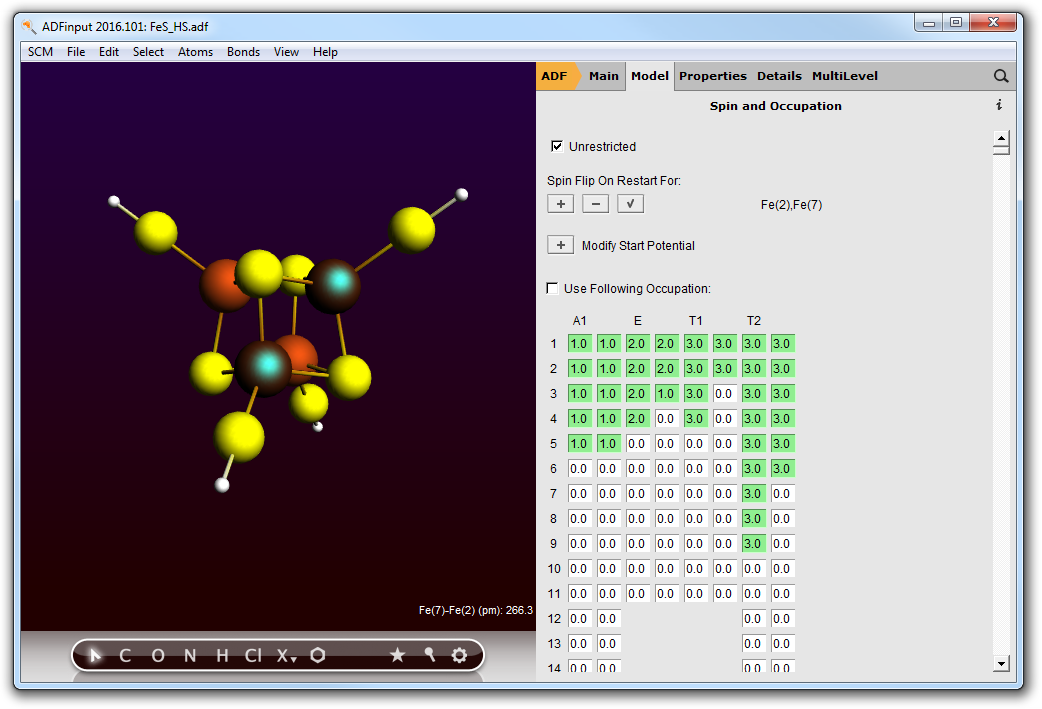Pick the Chlorine atom tool

pos(253,656)
